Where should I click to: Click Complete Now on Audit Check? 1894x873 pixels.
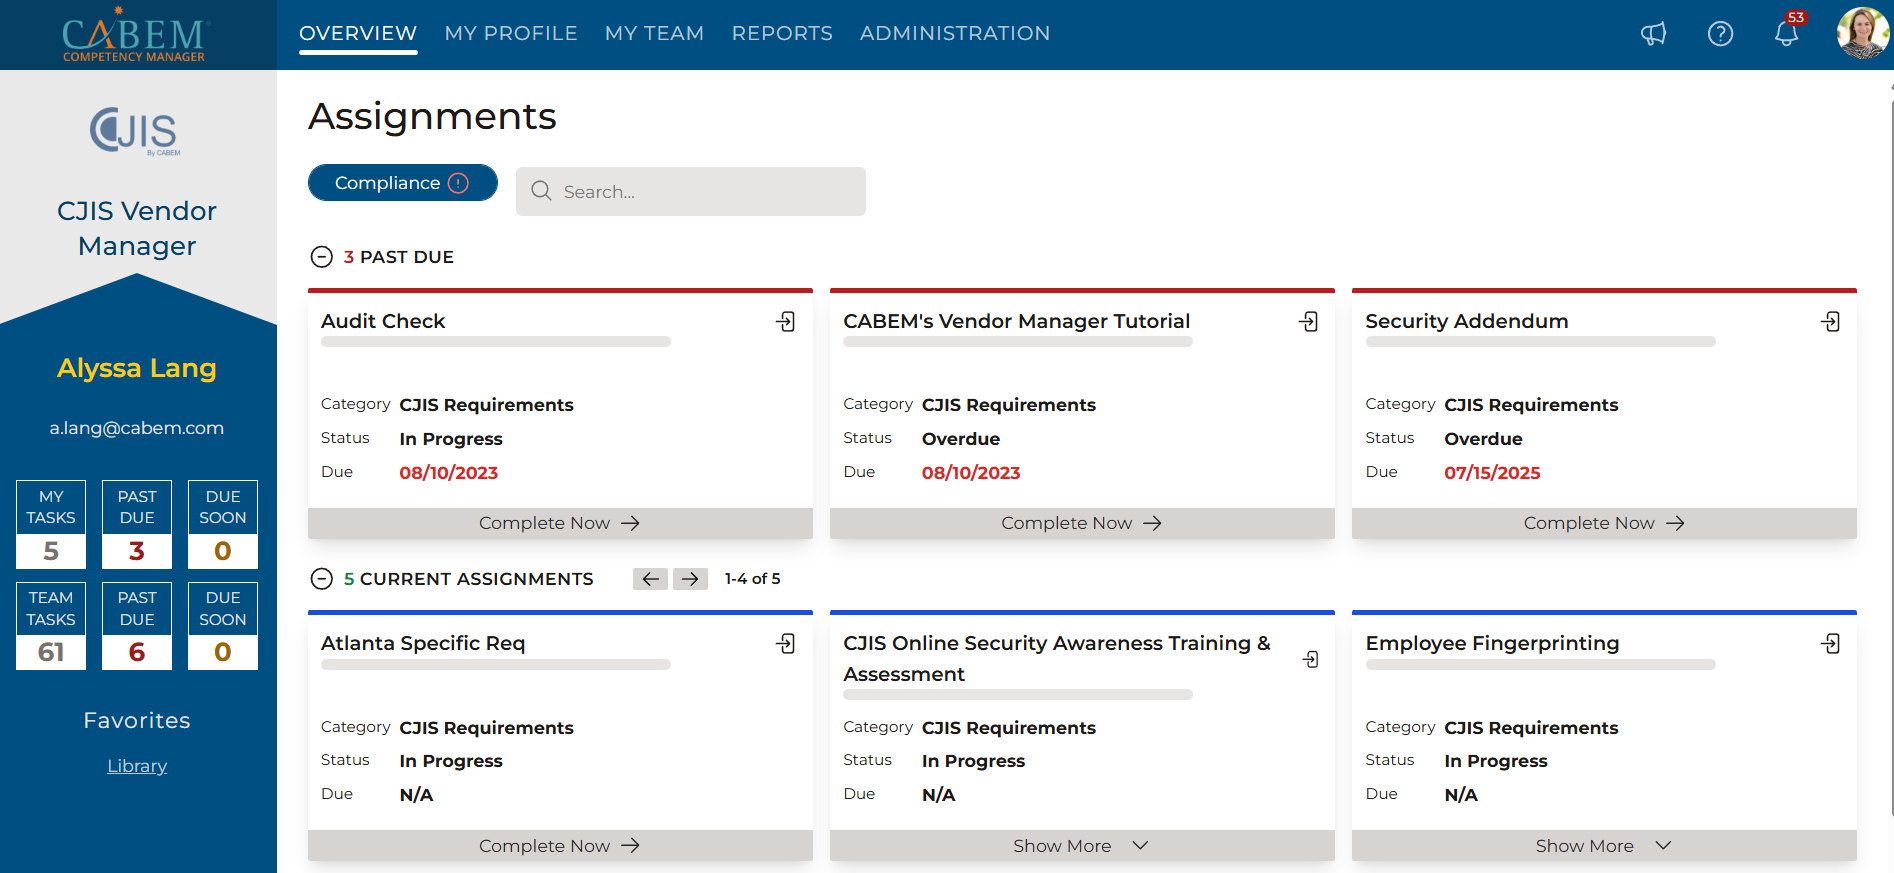coord(560,523)
